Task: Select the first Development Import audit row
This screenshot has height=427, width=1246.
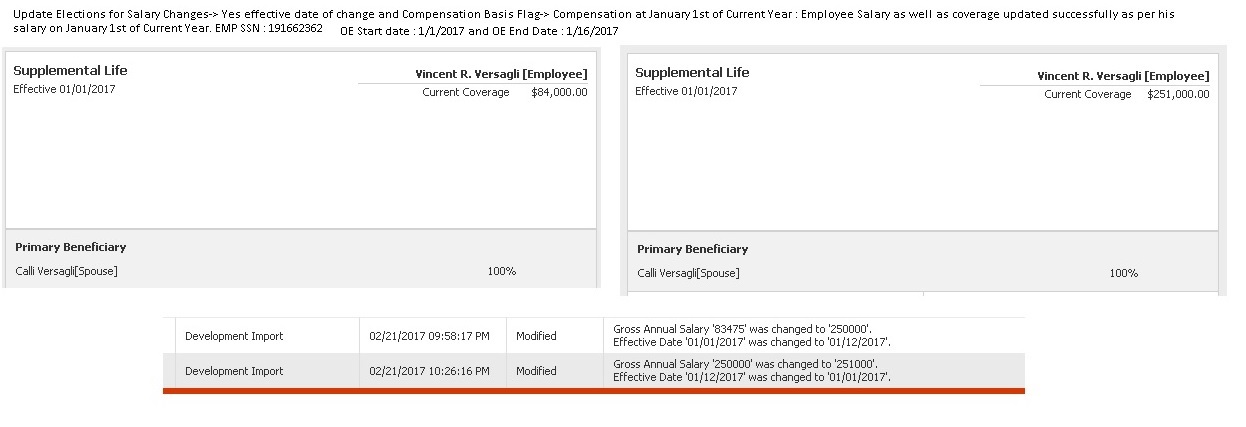Action: click(x=594, y=336)
